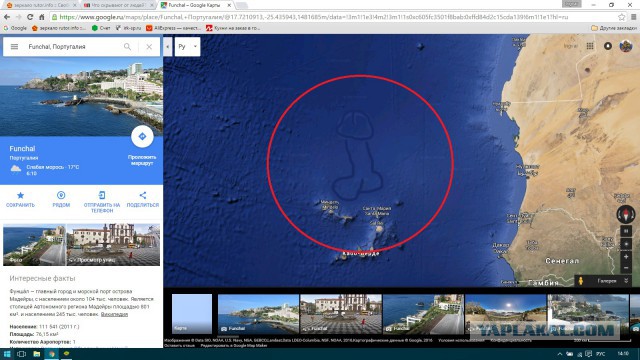Click the address bar URL

313,17
